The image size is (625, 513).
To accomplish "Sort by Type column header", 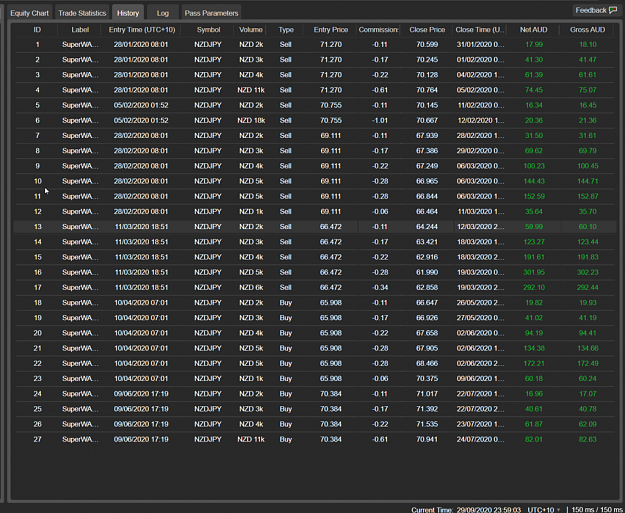I will [x=286, y=29].
